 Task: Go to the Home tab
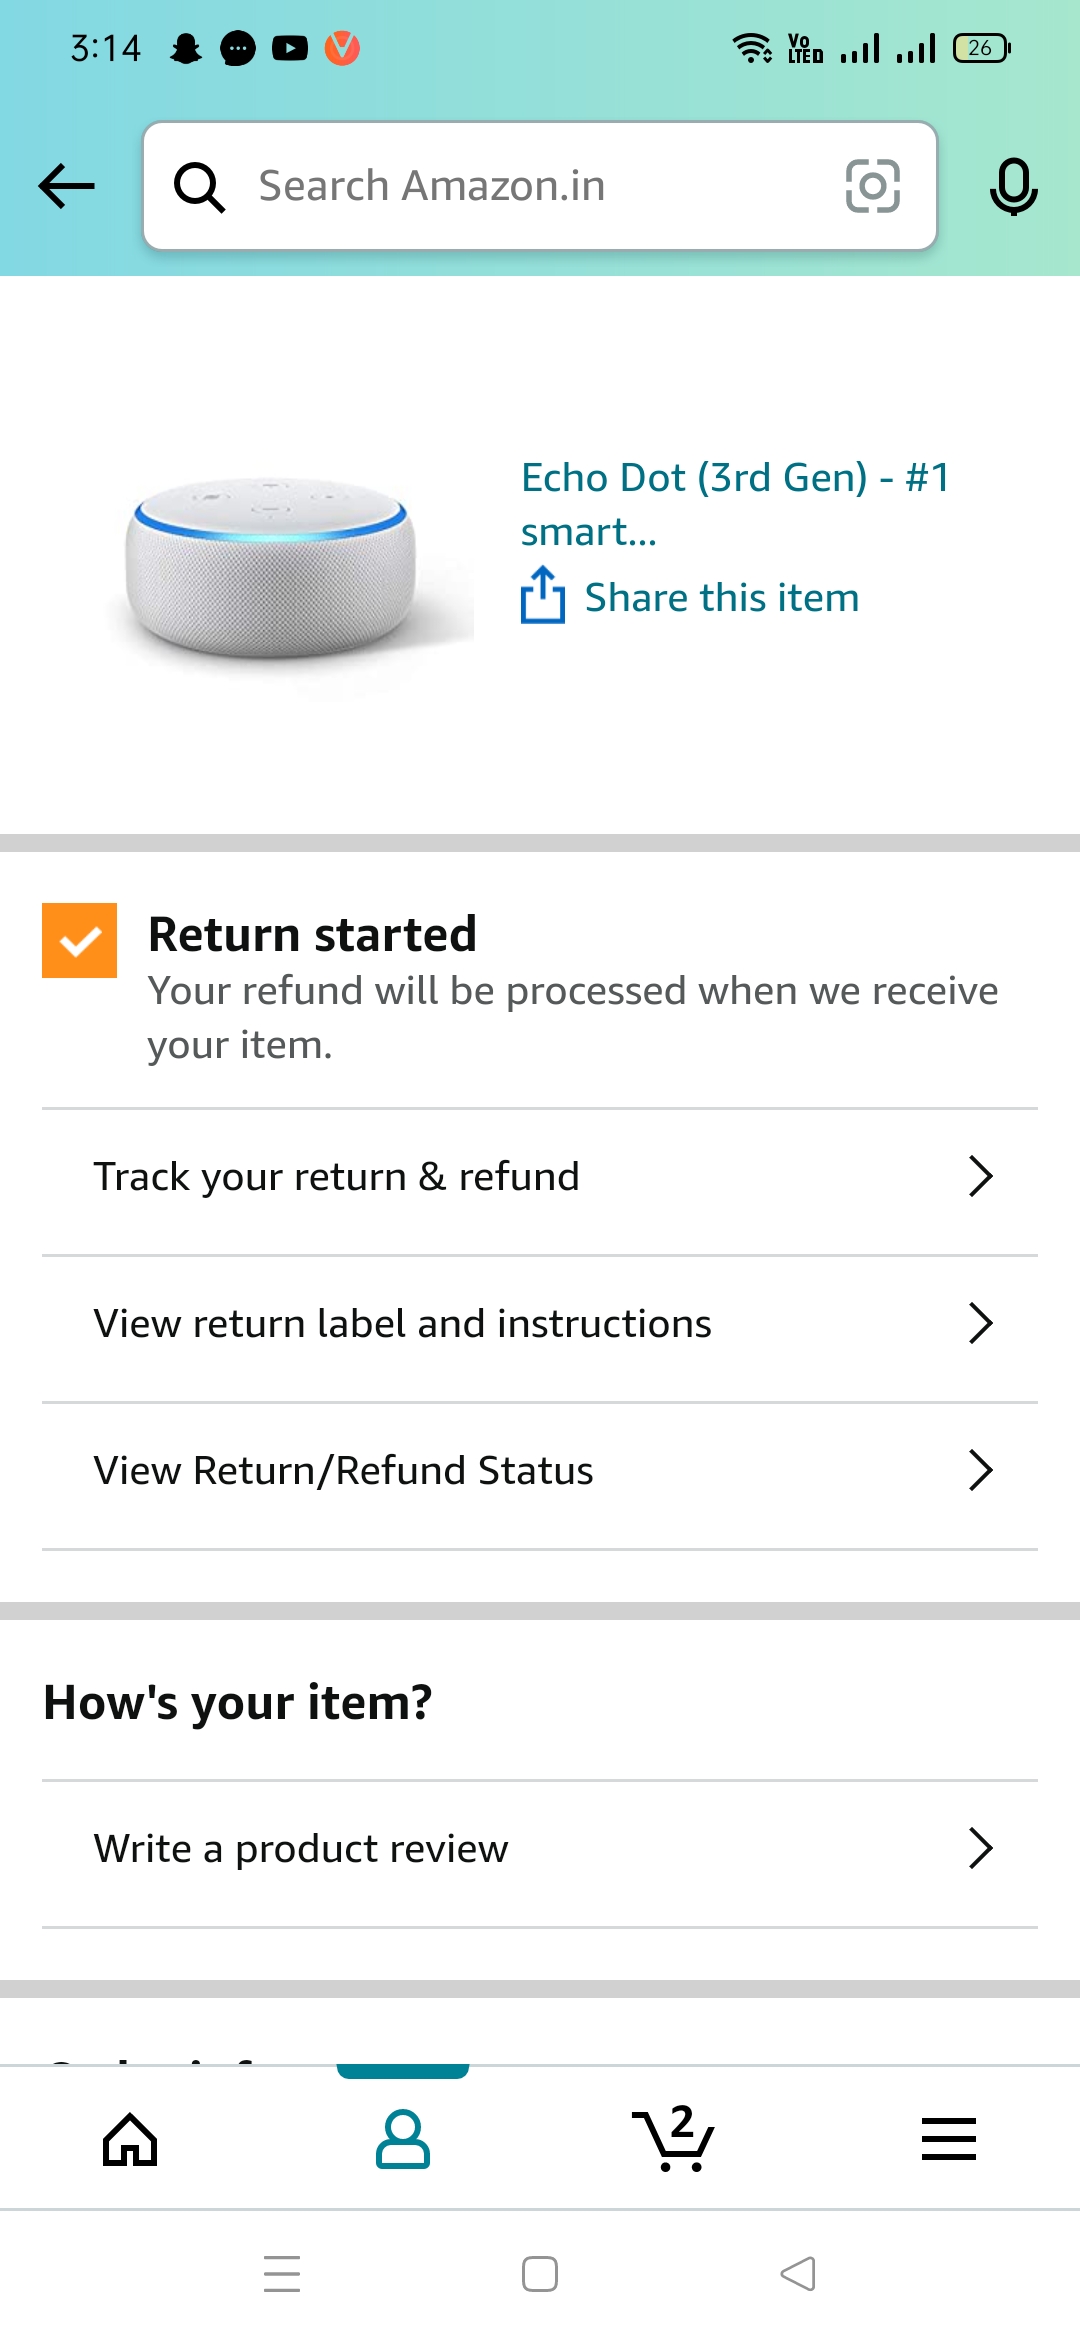pos(131,2139)
